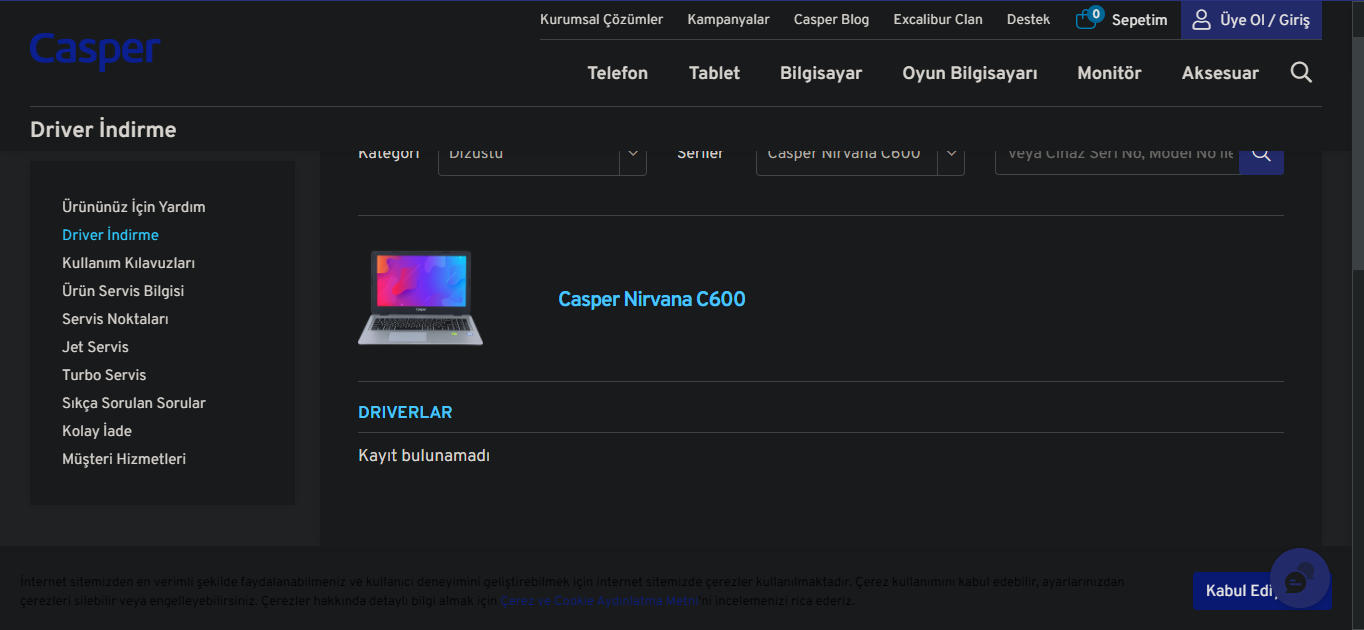Open Tablet menu
The height and width of the screenshot is (630, 1364).
pos(714,73)
